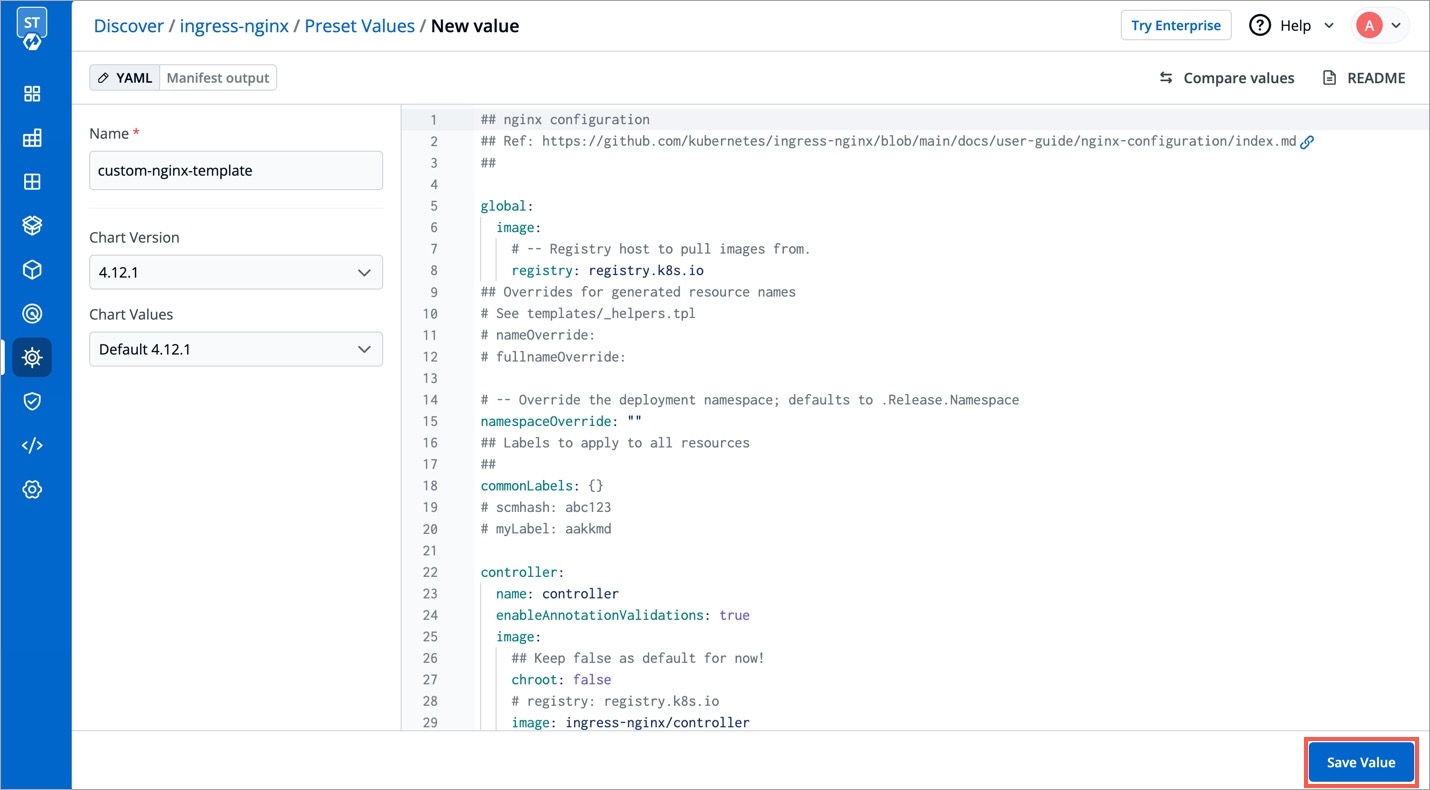The width and height of the screenshot is (1430, 790).
Task: Click the '# myLabel: aakkmd' comment
Action: coord(546,528)
